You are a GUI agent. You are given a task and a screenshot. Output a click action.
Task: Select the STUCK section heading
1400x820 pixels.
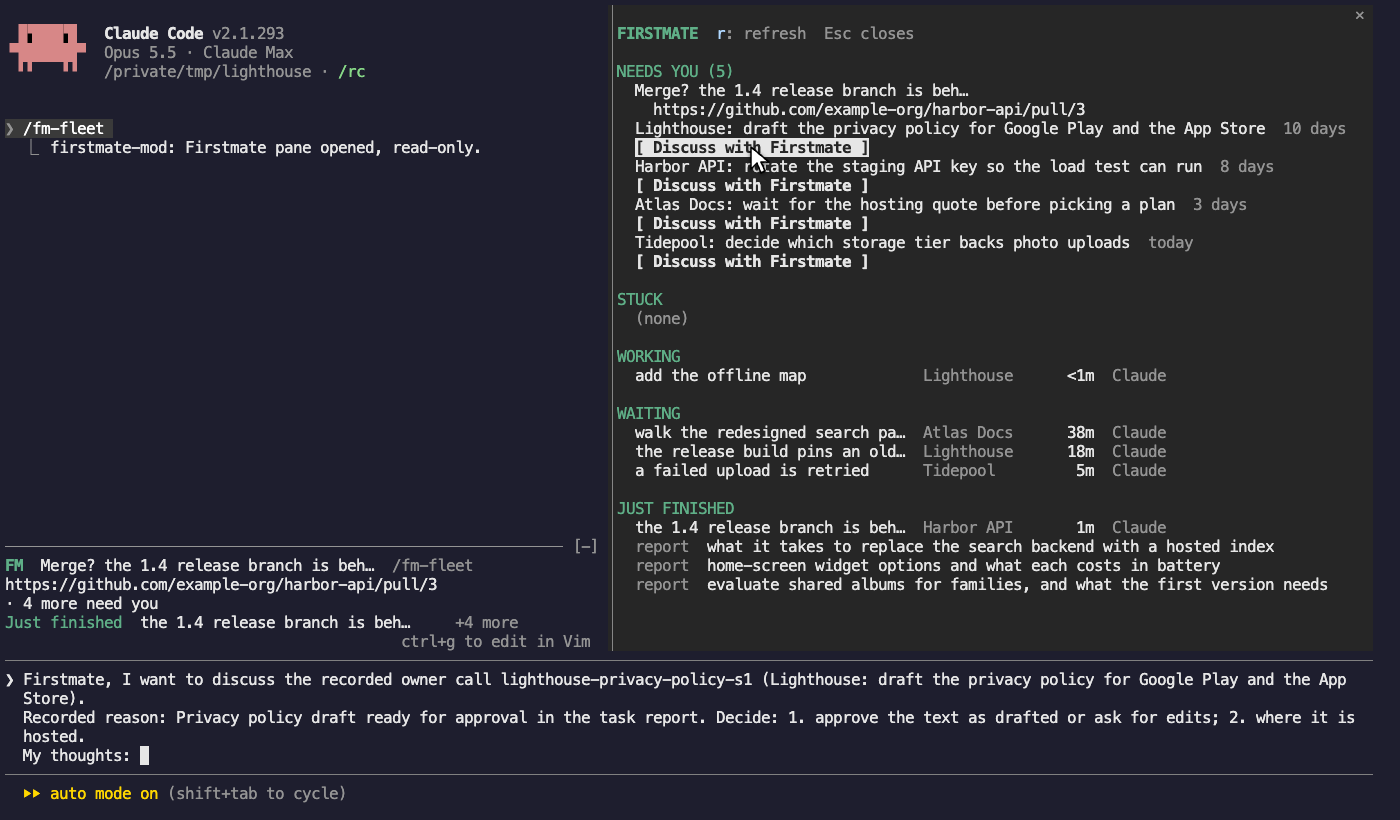(x=640, y=299)
